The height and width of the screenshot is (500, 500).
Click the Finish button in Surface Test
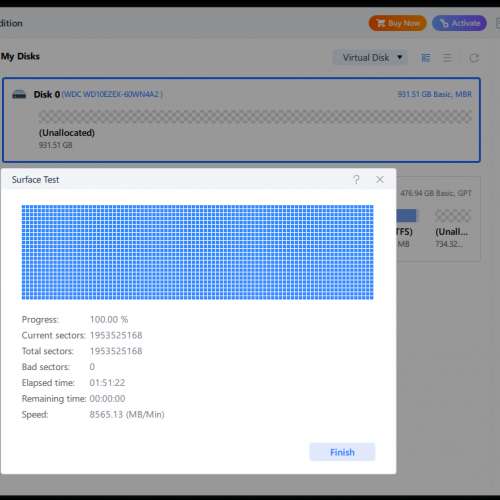(342, 452)
